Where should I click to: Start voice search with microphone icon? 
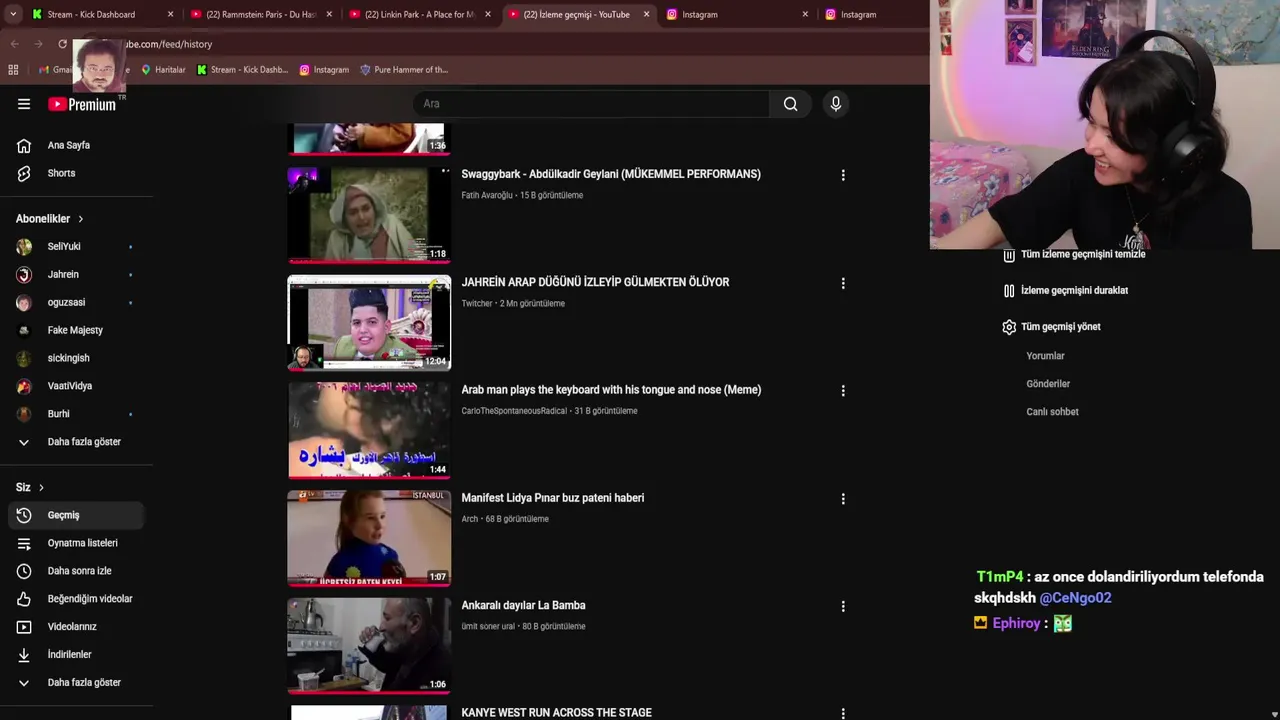836,104
